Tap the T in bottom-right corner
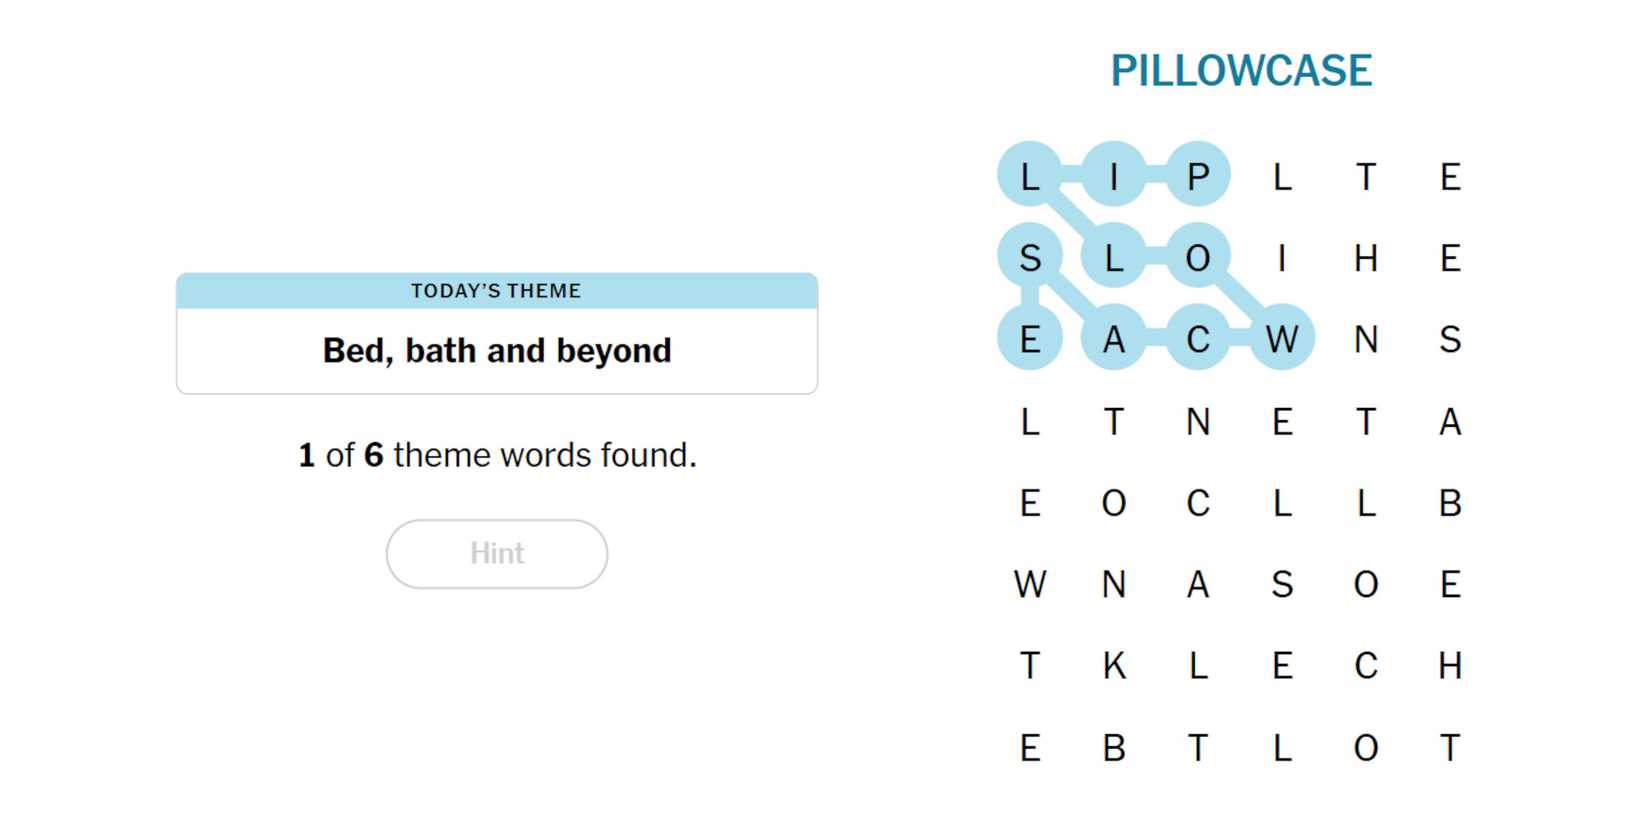 click(1450, 747)
